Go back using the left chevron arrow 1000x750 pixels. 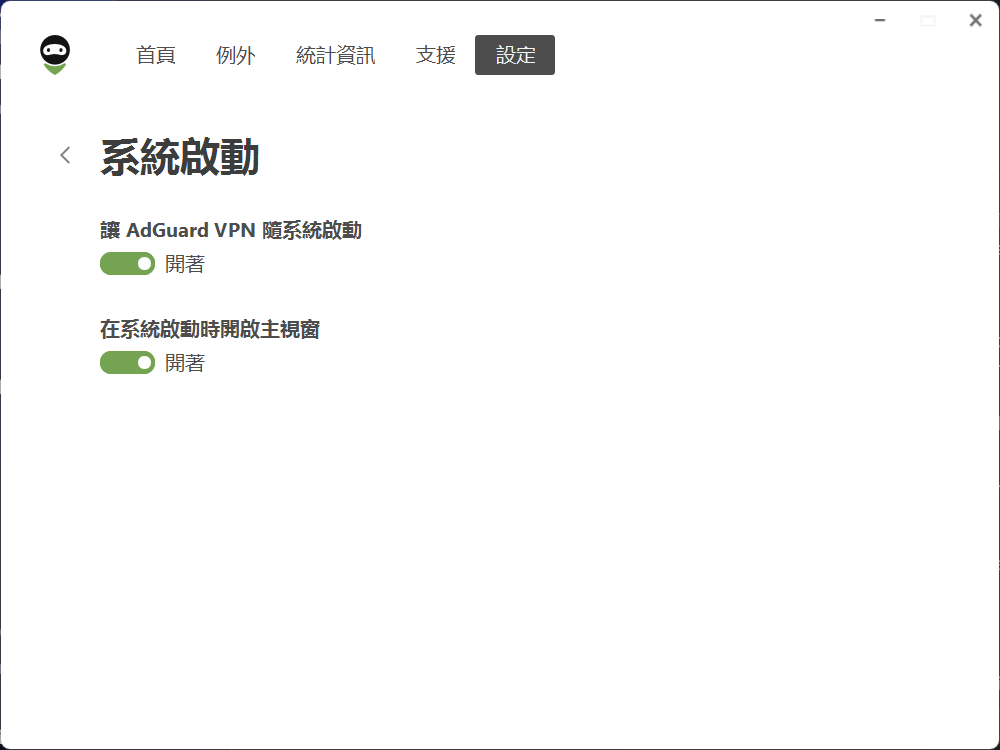tap(66, 155)
